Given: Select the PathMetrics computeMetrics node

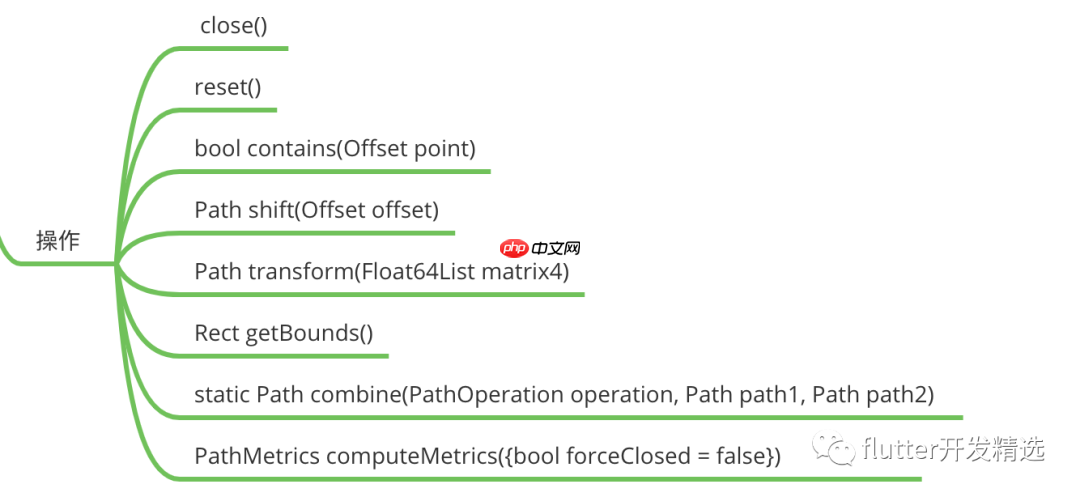Looking at the screenshot, I should (x=487, y=457).
